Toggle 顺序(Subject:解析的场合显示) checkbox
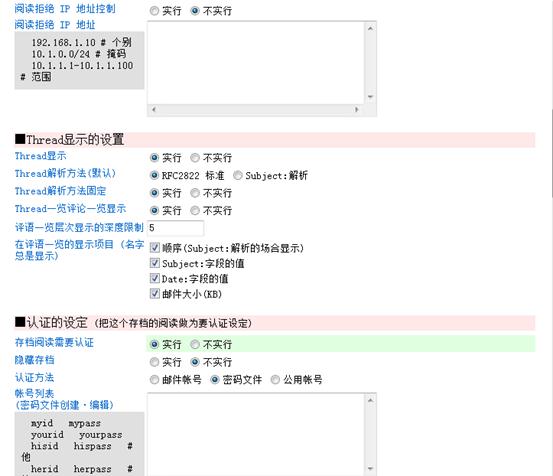The image size is (553, 476). 154,248
